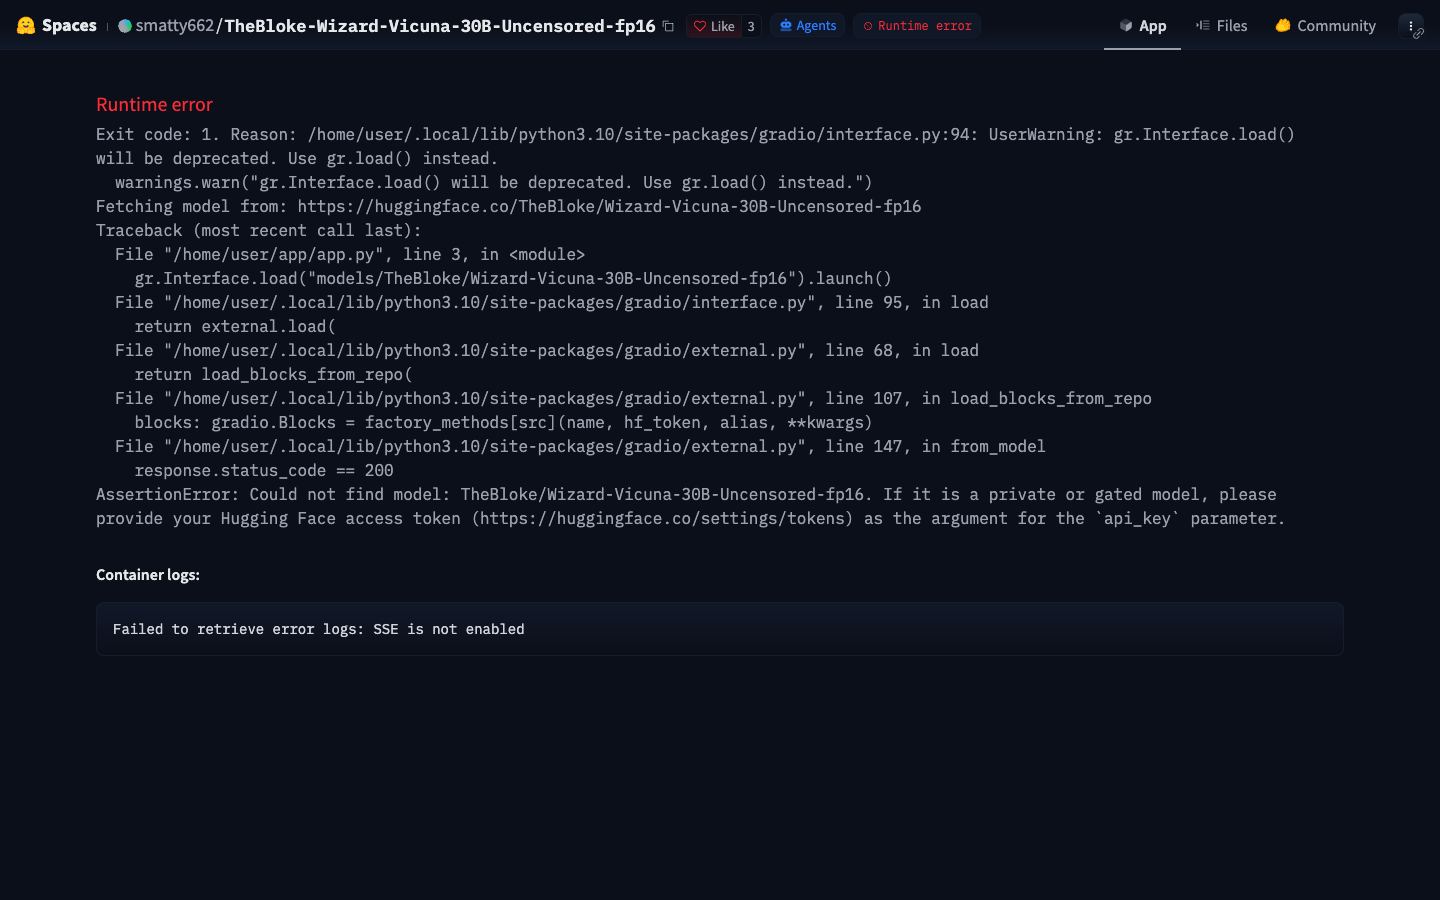Viewport: 1440px width, 900px height.
Task: Click the "Container logs:" label
Action: click(x=148, y=575)
